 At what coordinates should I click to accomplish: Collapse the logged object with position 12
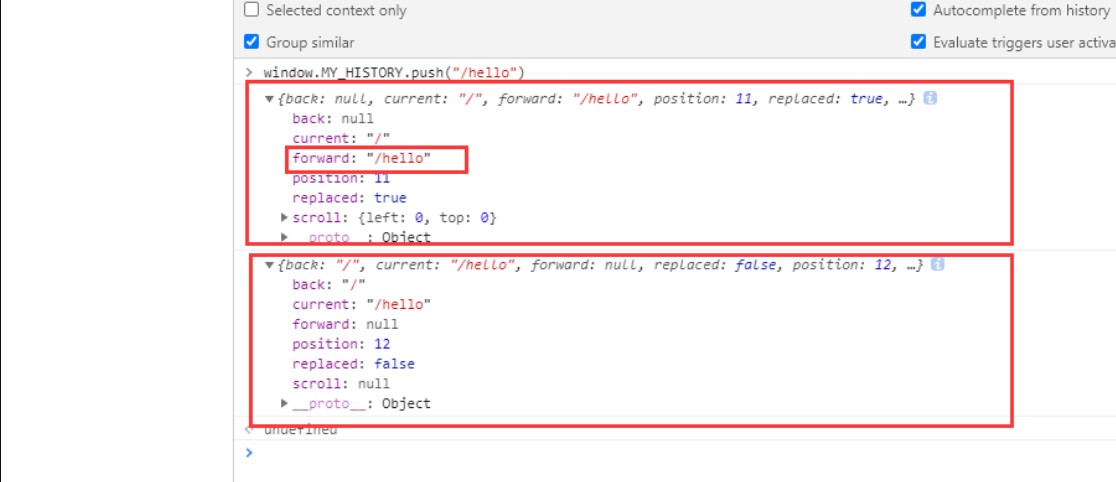click(269, 265)
